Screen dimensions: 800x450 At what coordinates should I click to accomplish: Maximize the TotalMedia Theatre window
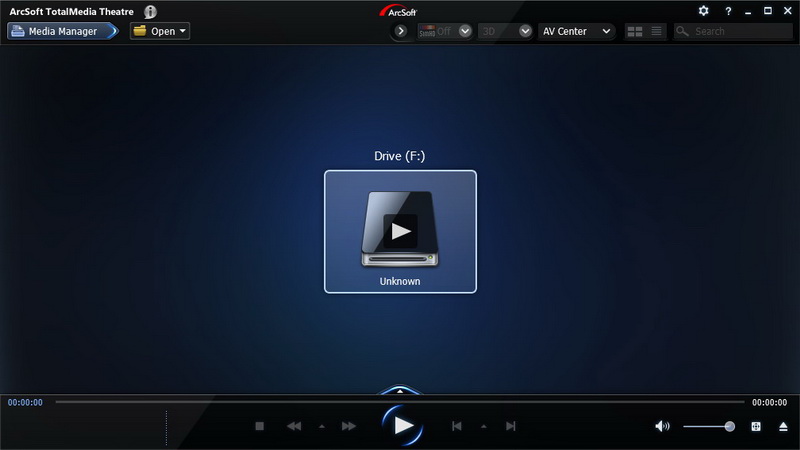pos(768,11)
